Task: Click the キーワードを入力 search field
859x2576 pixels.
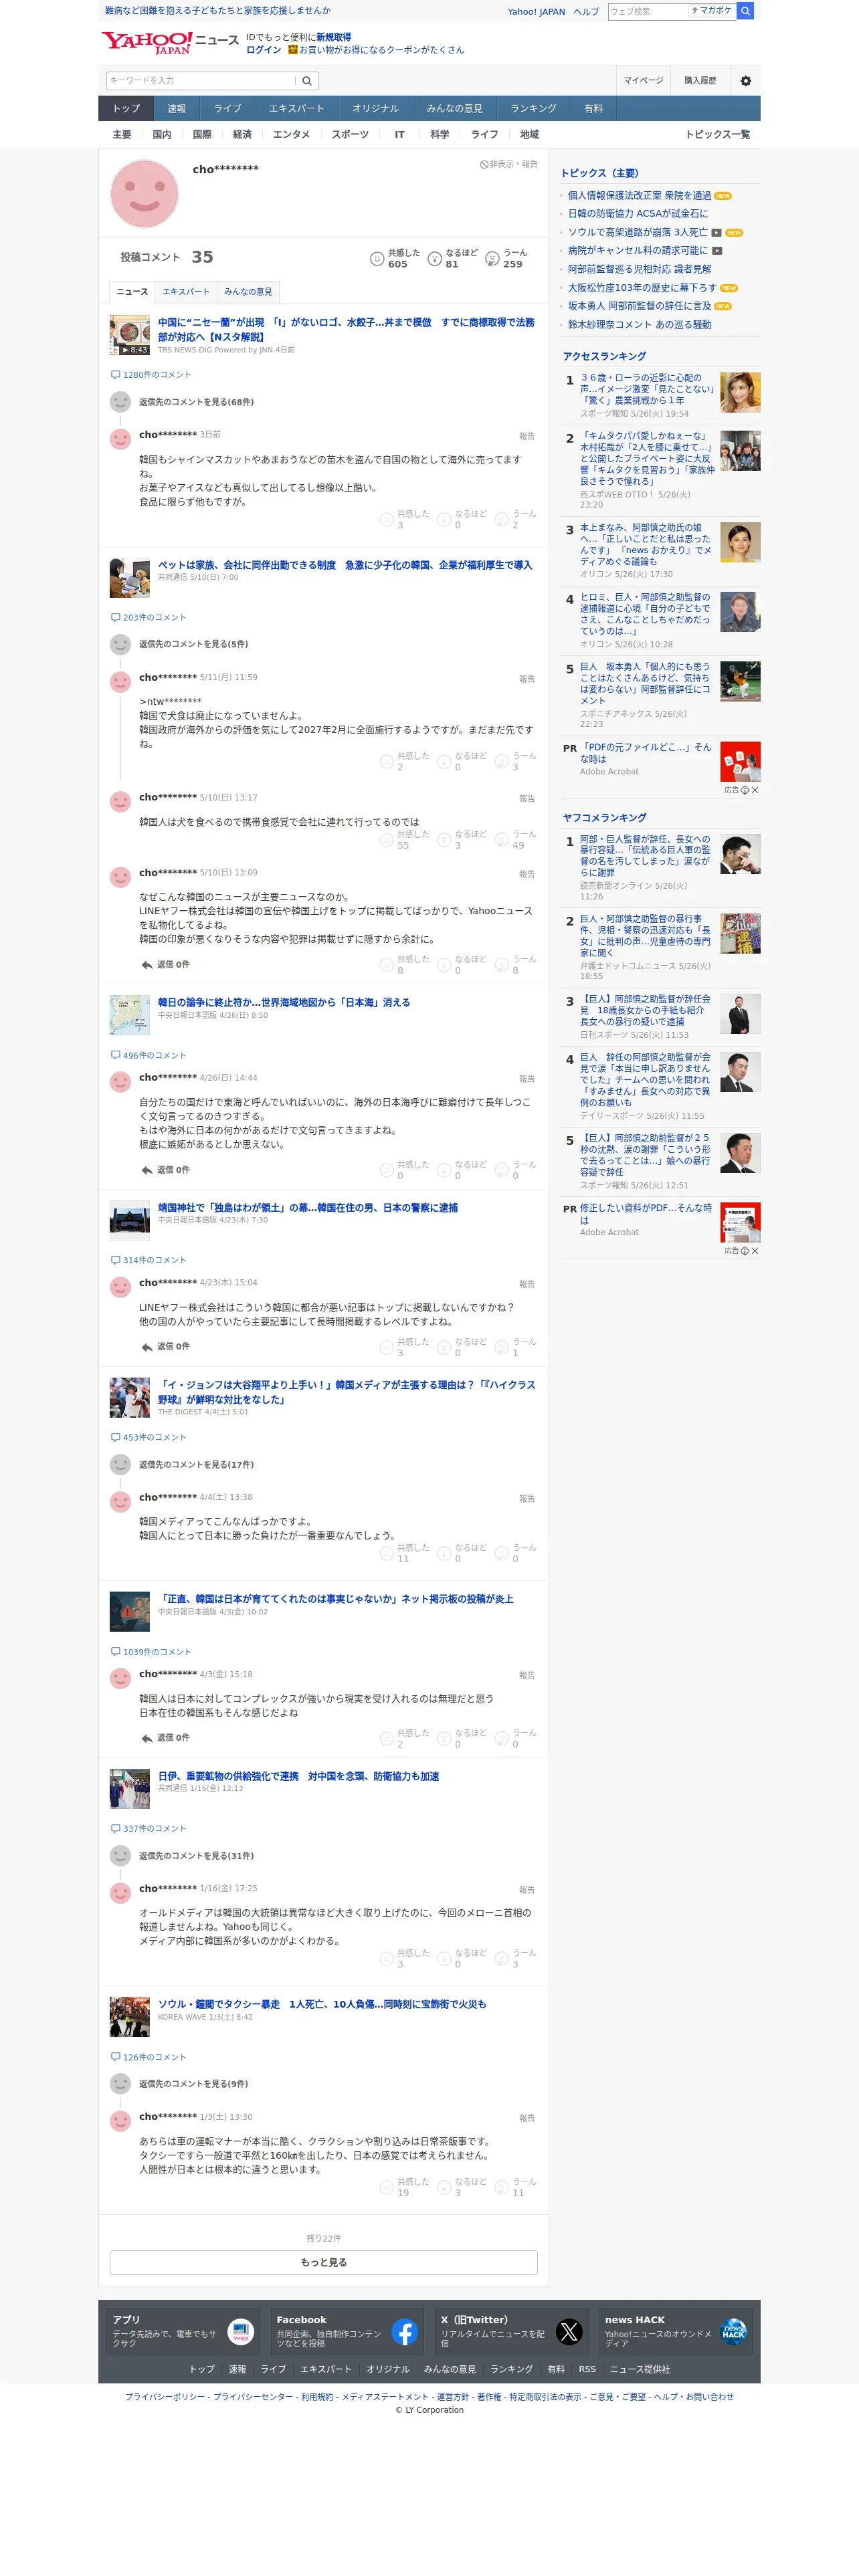Action: [202, 81]
